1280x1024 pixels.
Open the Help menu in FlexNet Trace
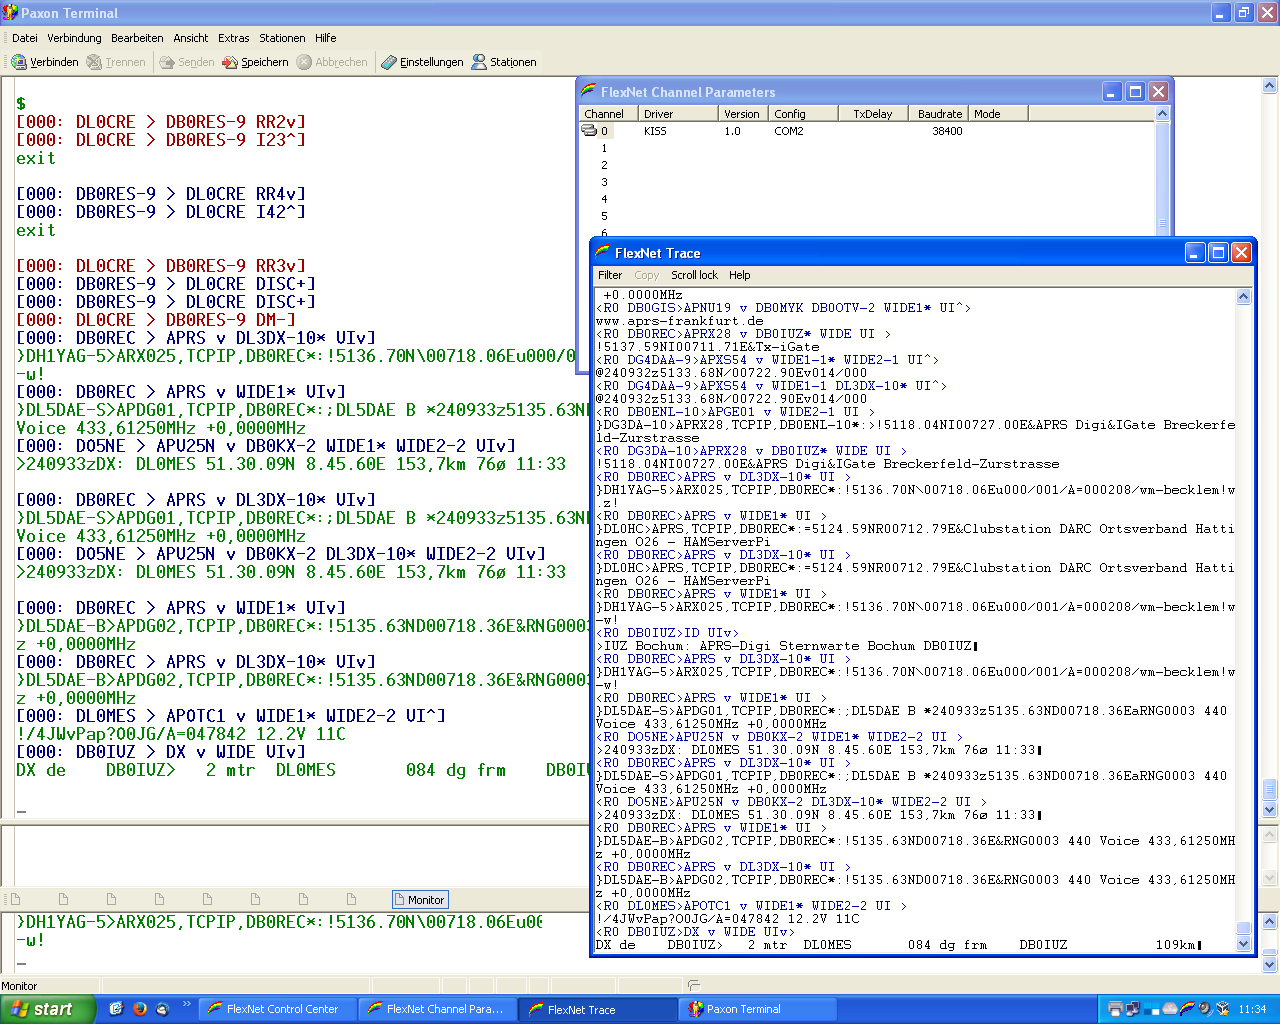point(740,275)
